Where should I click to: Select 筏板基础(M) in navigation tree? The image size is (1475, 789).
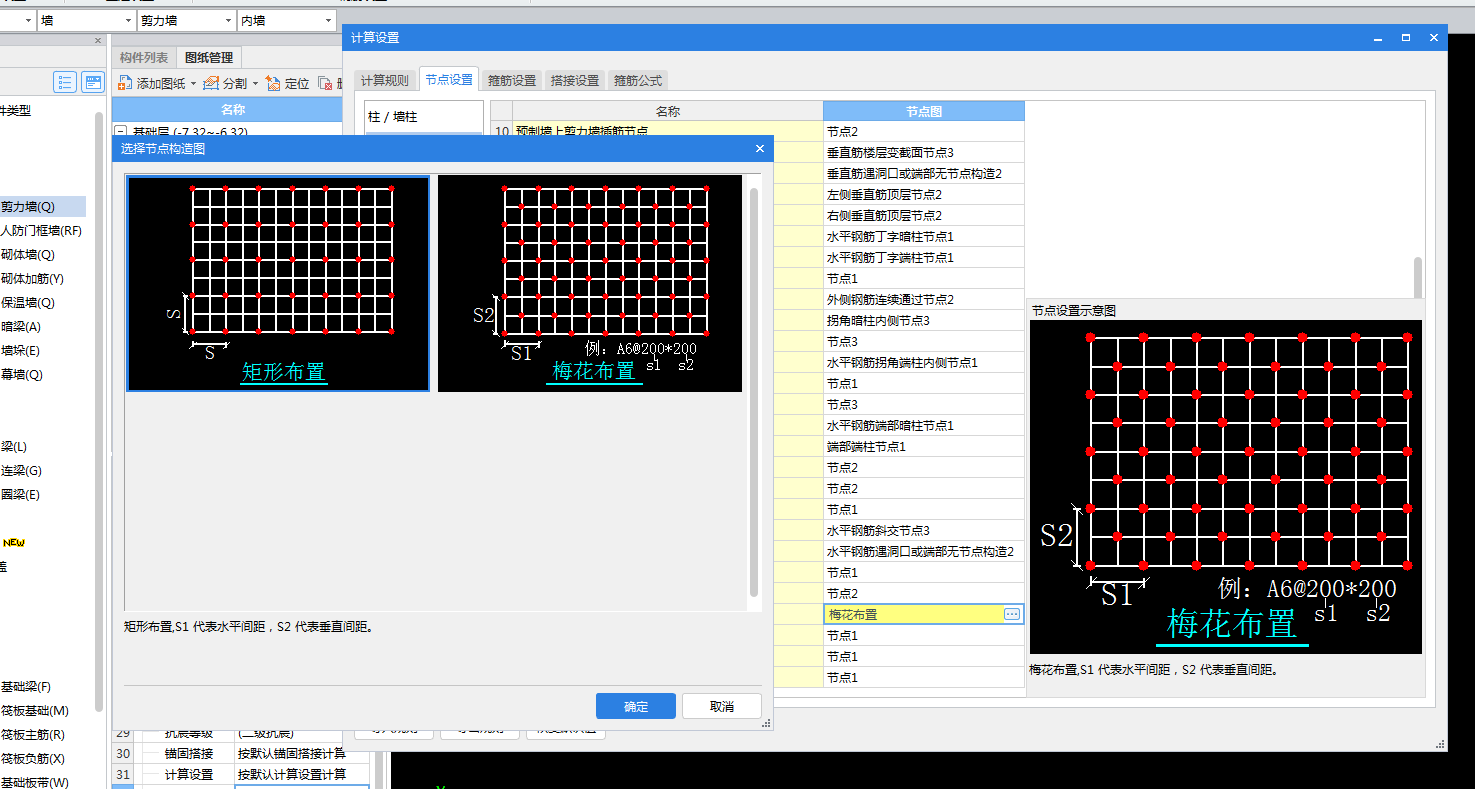click(x=35, y=711)
